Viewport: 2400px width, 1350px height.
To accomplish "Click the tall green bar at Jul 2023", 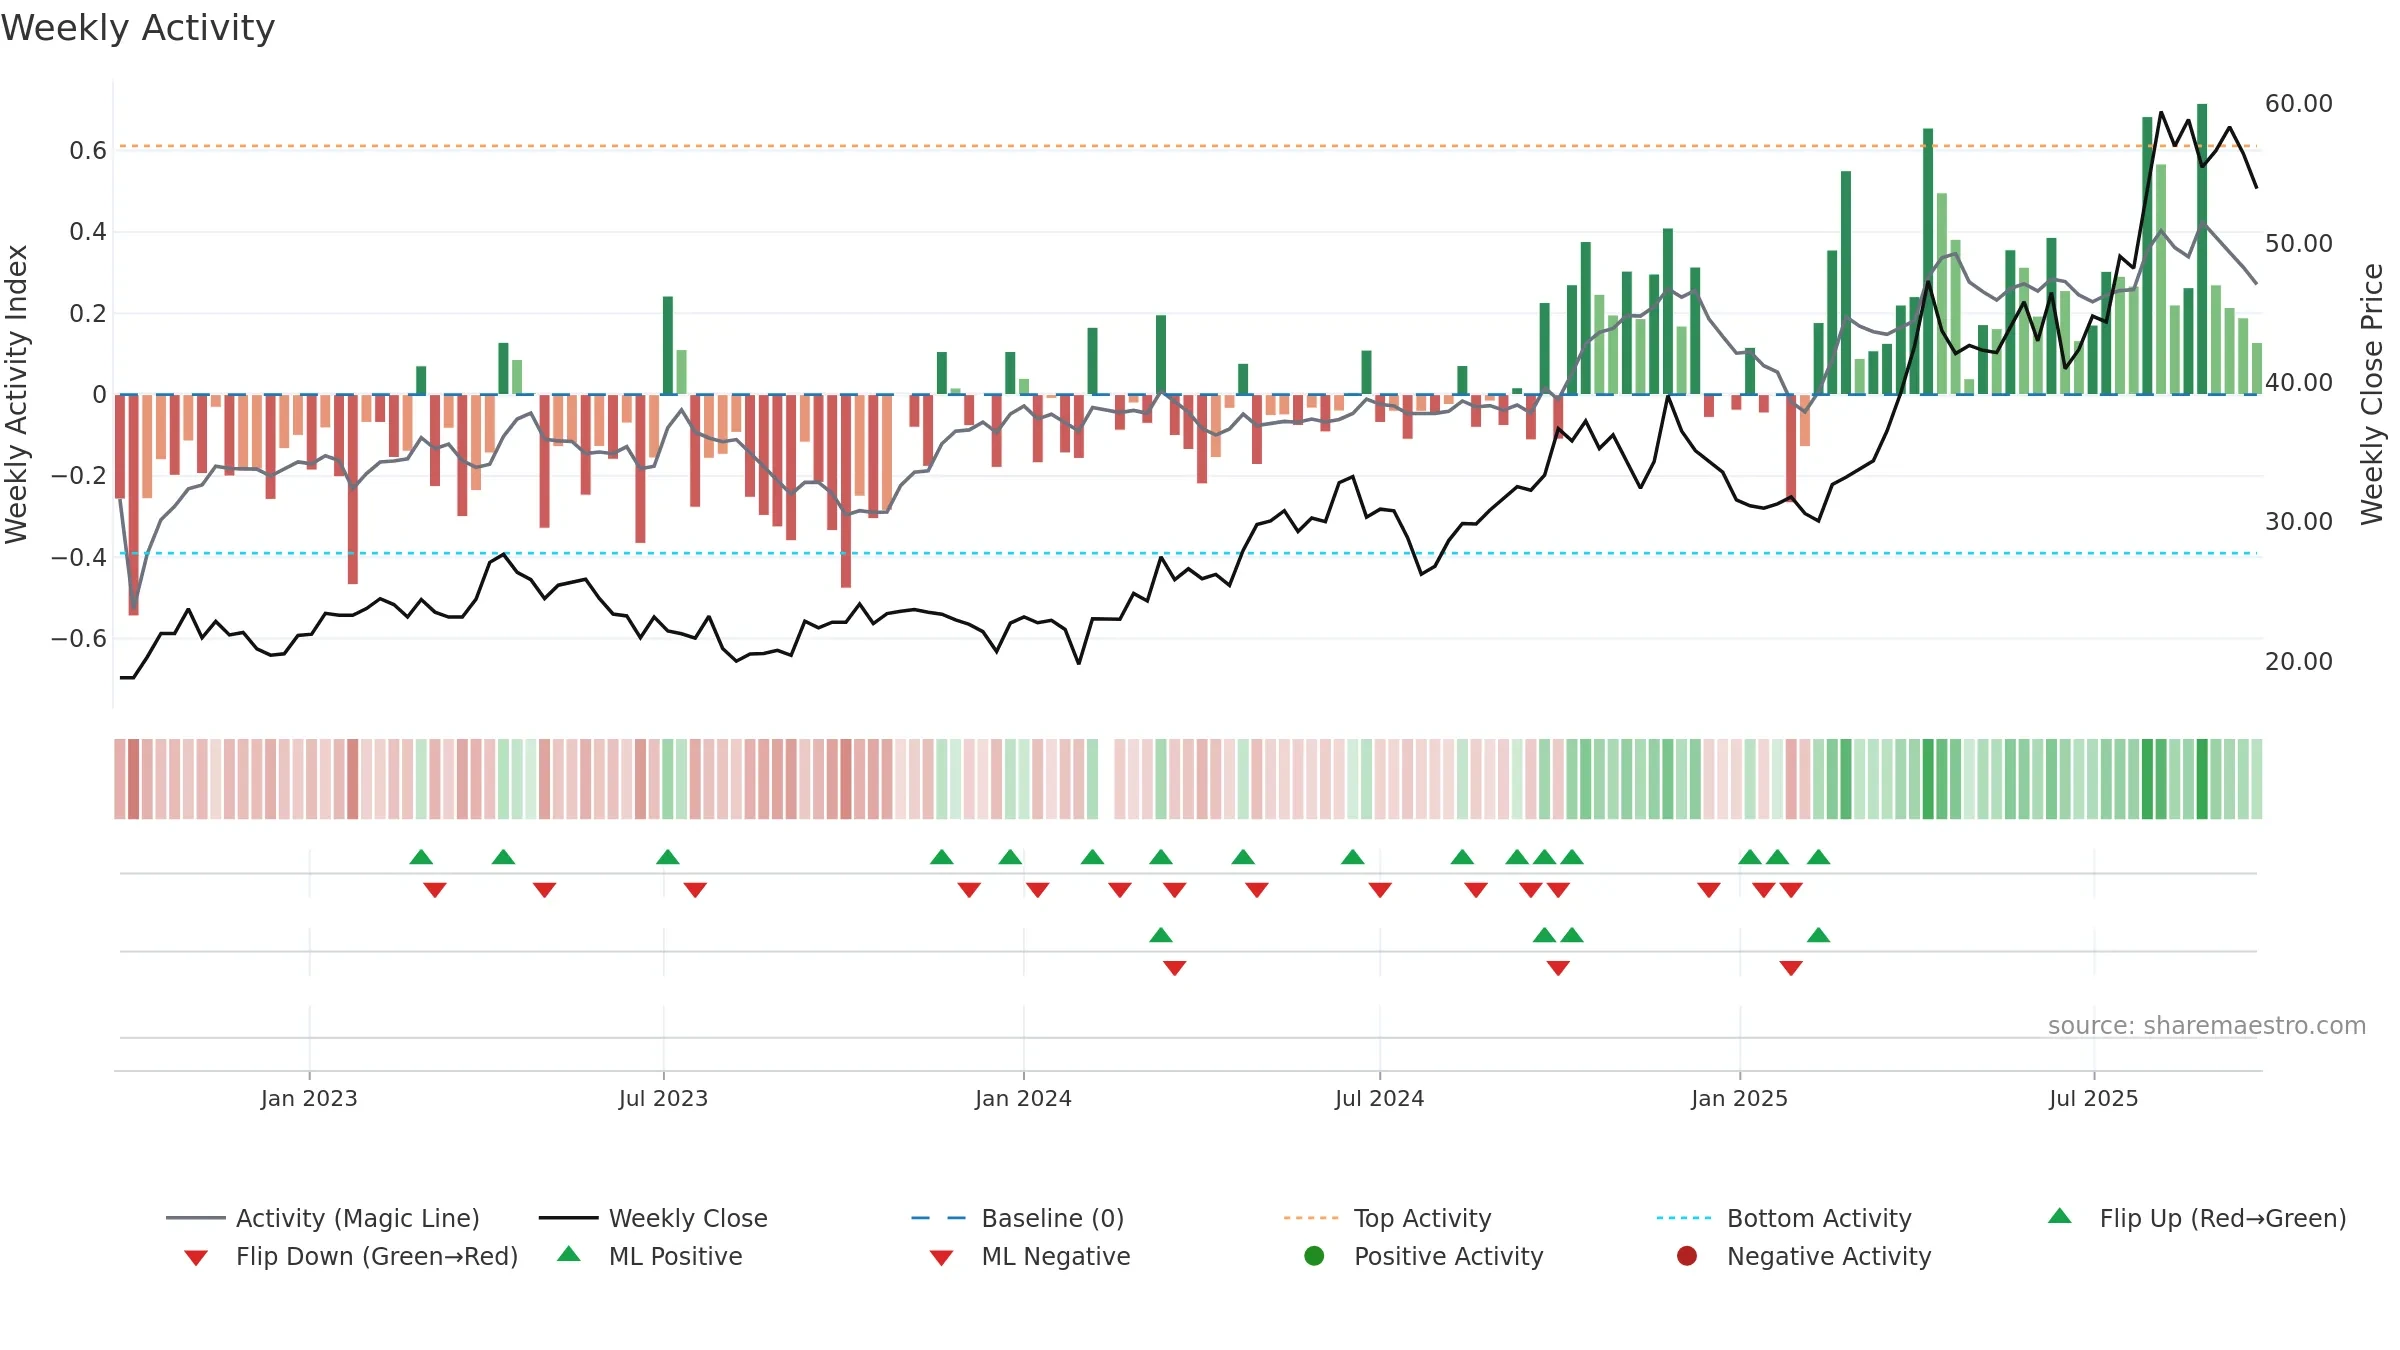I will point(668,345).
